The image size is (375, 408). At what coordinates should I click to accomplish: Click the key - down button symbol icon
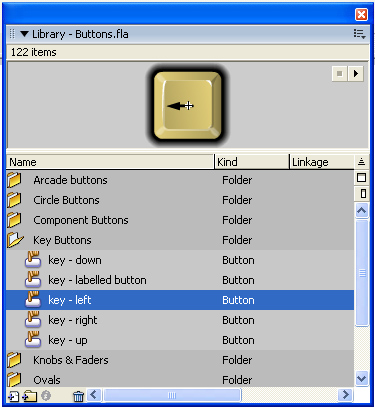(33, 260)
